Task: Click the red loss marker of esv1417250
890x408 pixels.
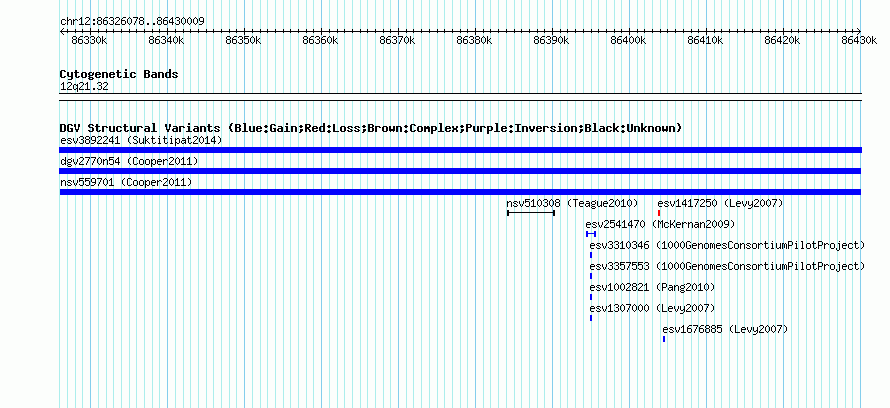Action: tap(659, 213)
